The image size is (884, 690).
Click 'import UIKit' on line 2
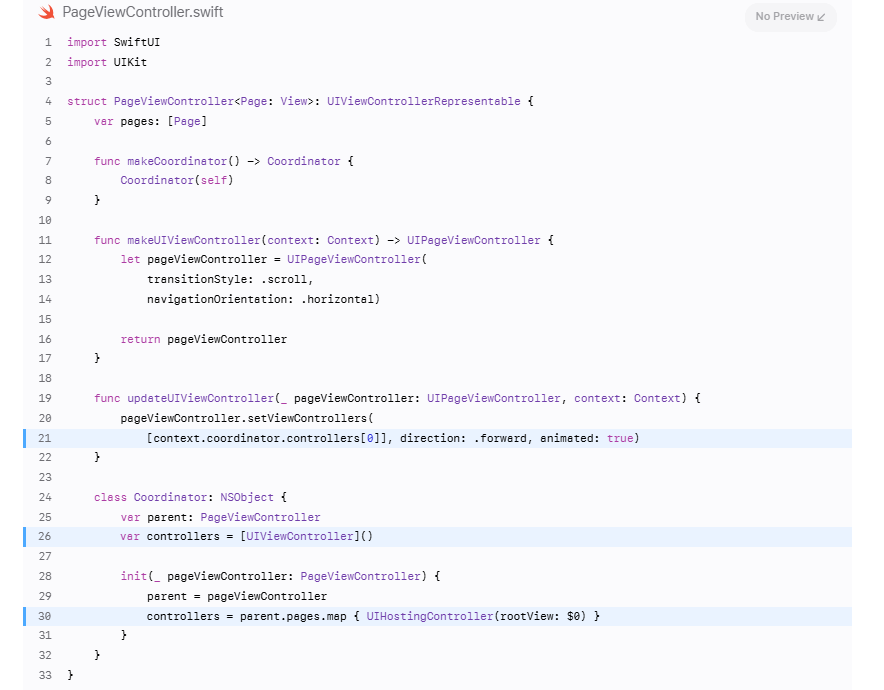(x=107, y=62)
